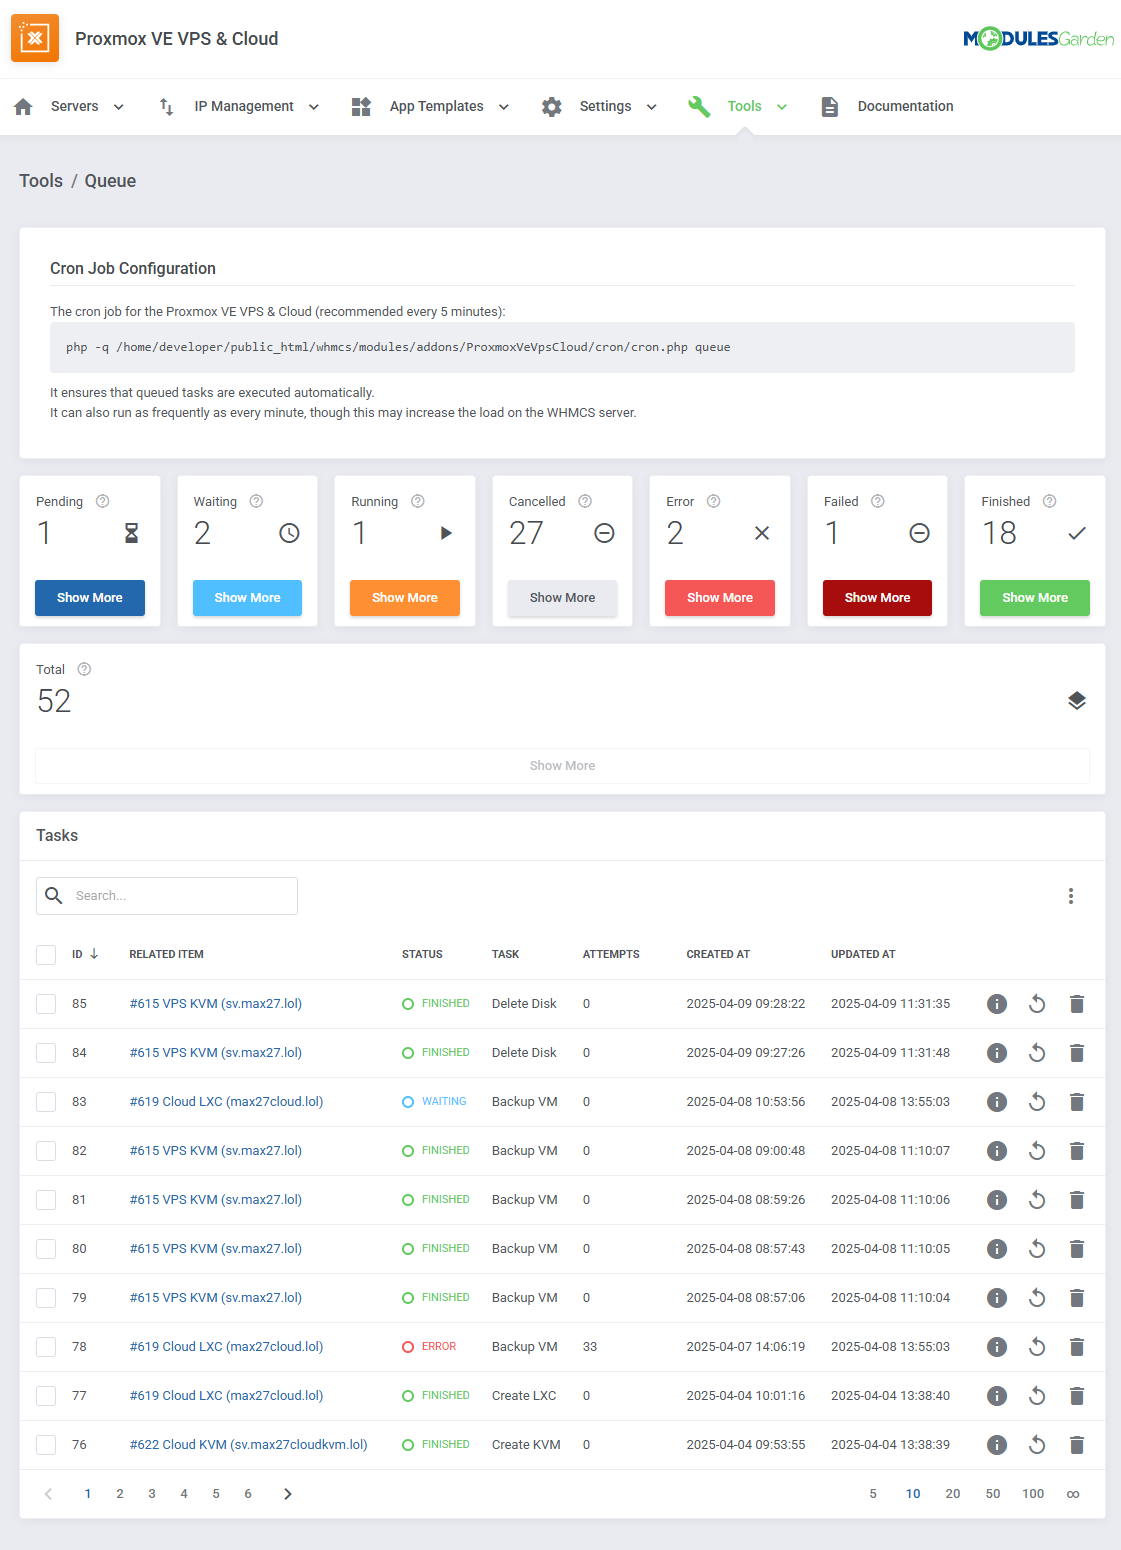Viewport: 1121px width, 1550px height.
Task: Click the orange Proxmox module logo icon
Action: pos(35,38)
